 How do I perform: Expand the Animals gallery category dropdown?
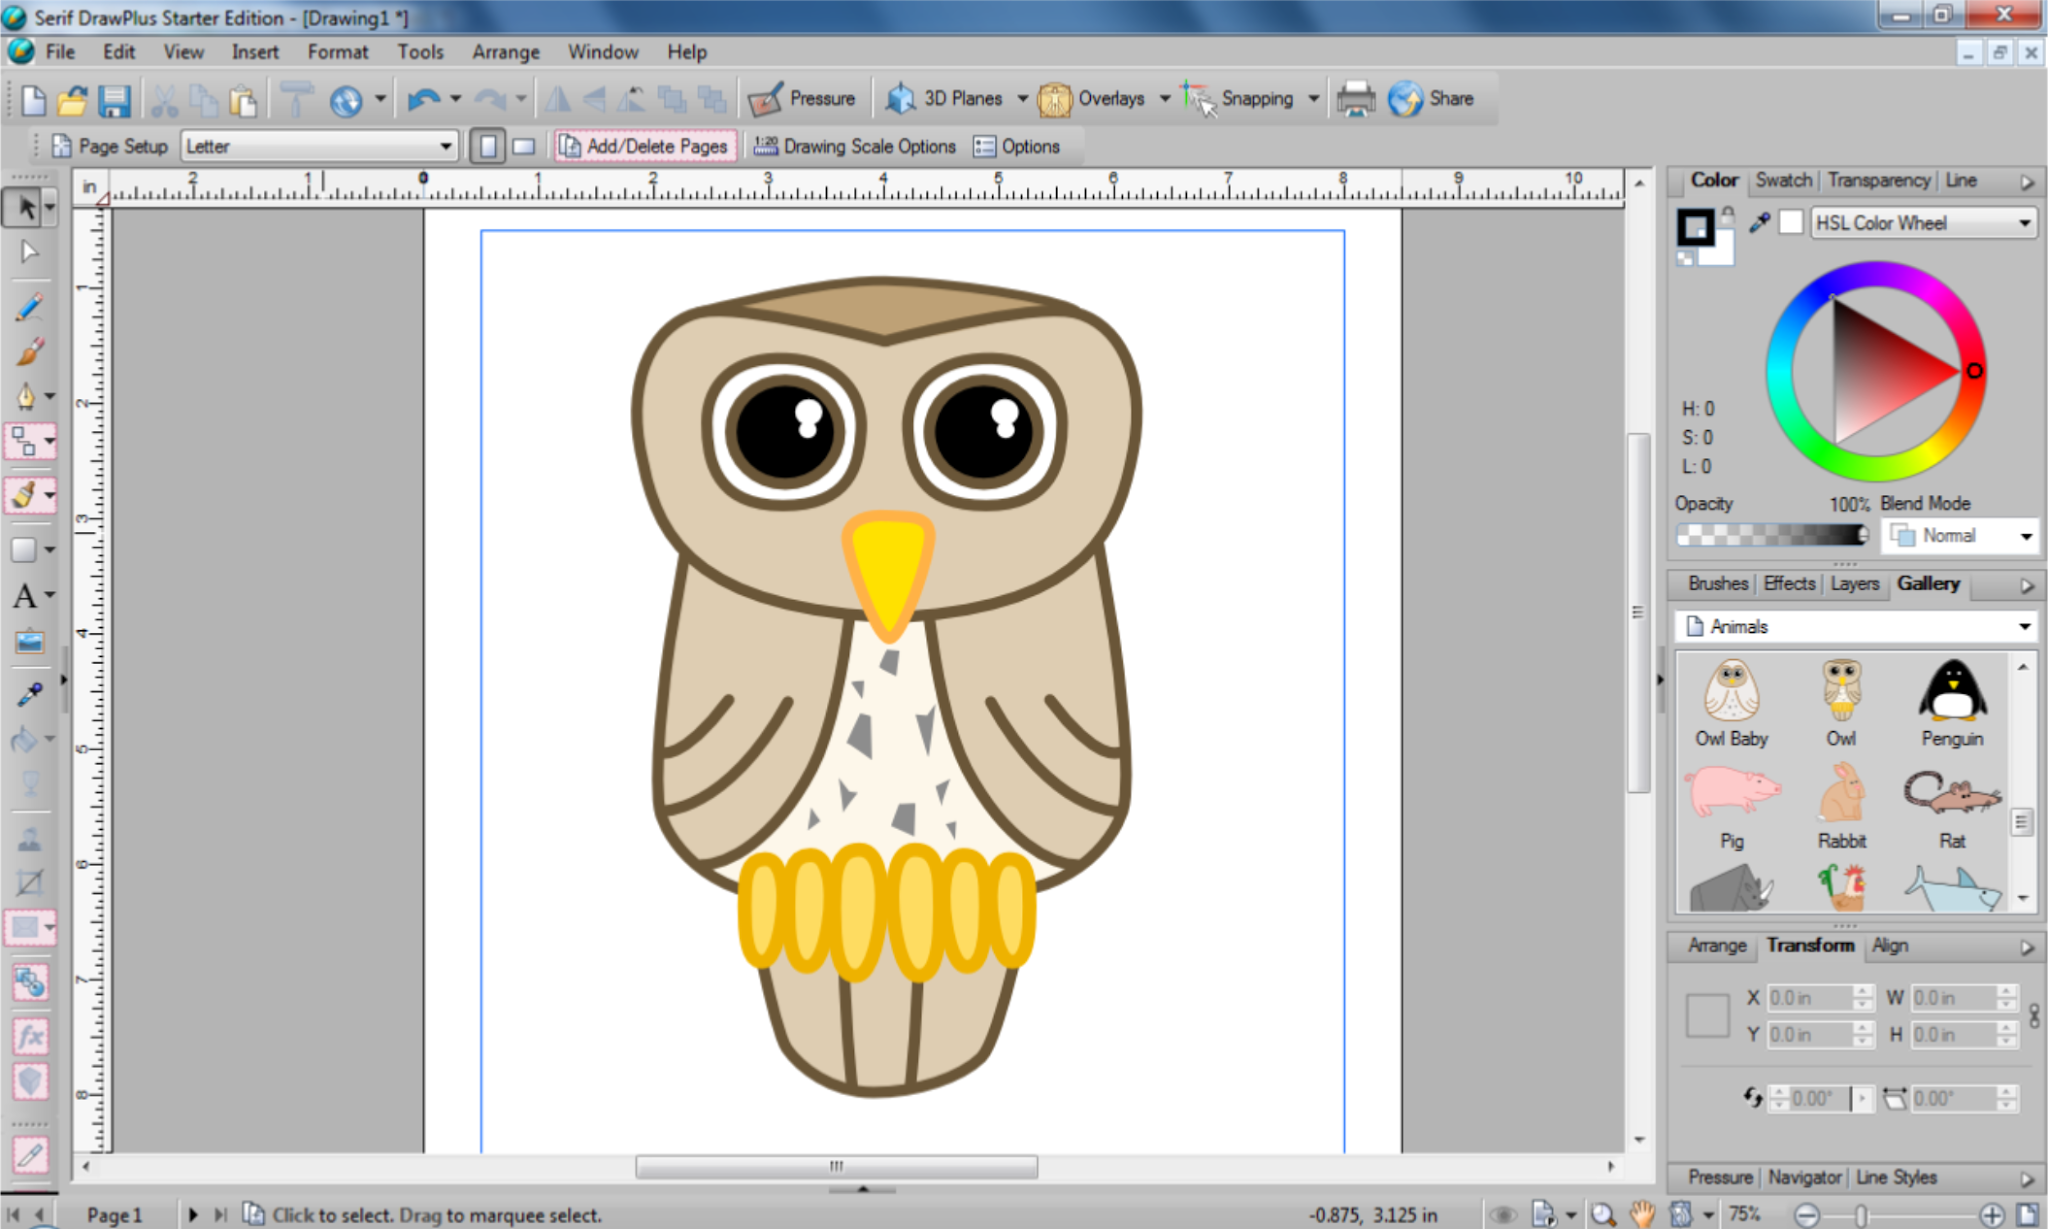[2024, 627]
